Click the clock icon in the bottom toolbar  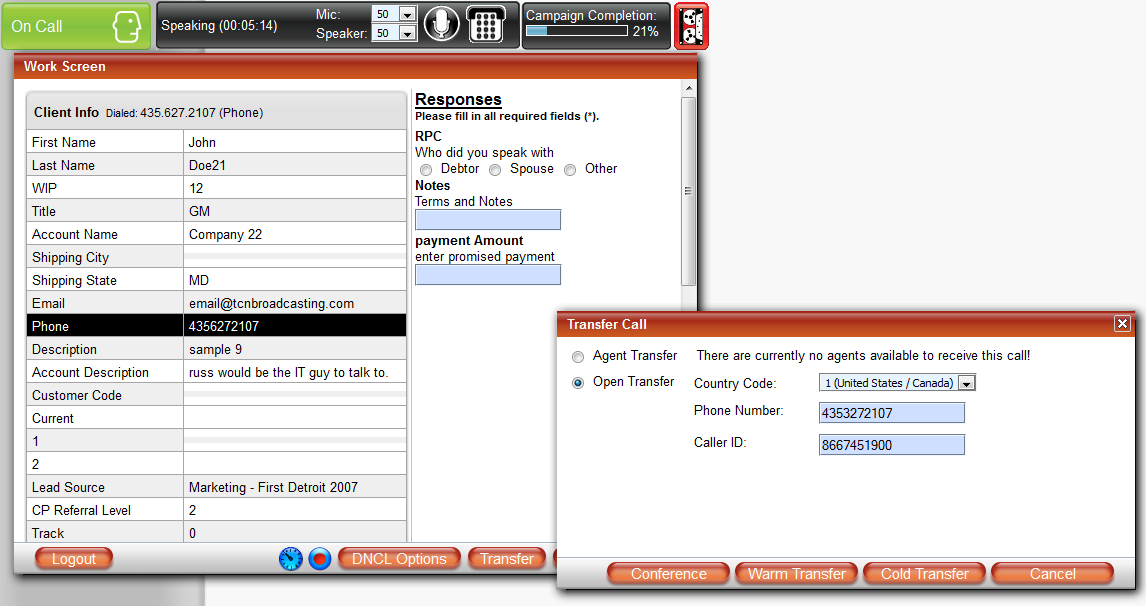(x=290, y=559)
